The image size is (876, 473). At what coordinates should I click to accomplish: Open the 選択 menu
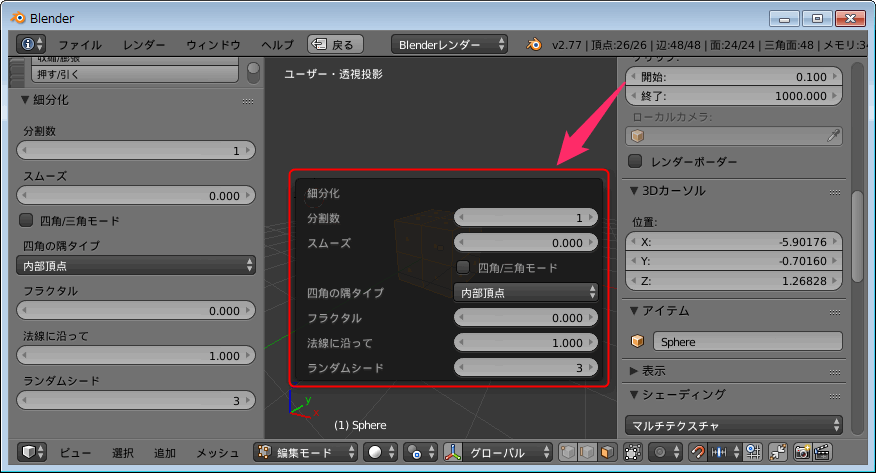click(x=123, y=453)
